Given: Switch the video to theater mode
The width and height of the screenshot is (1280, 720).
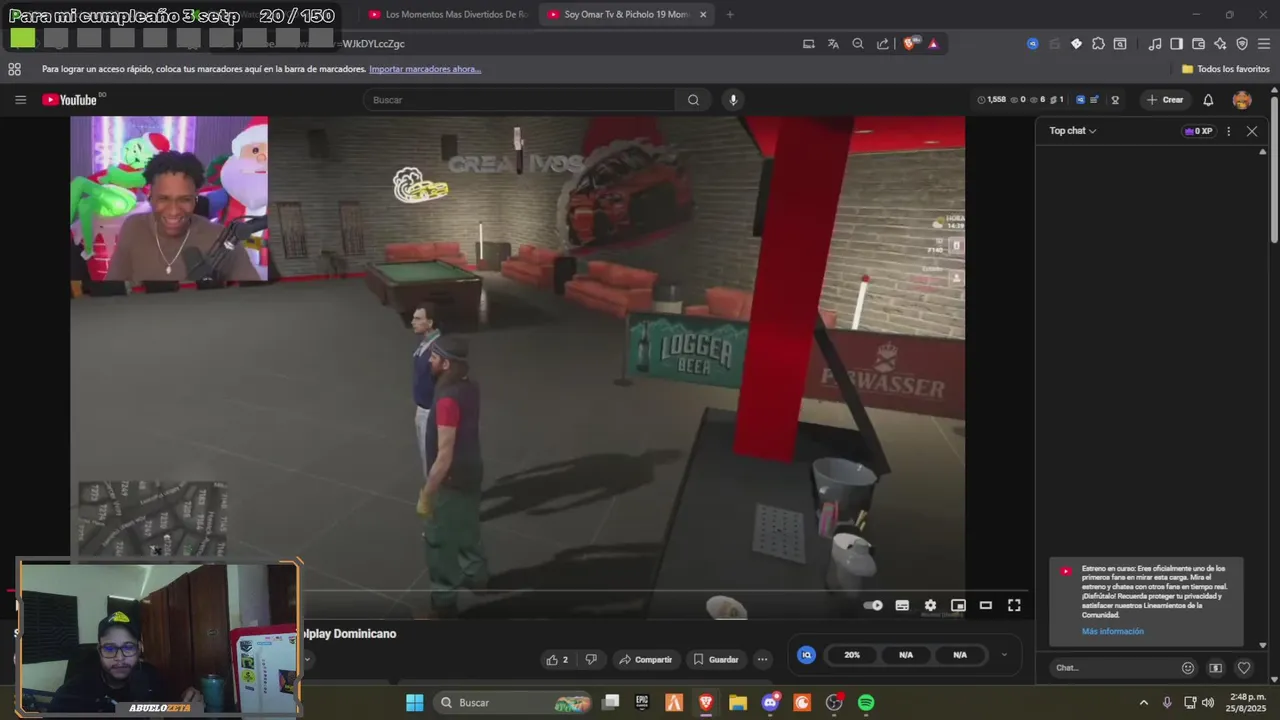Looking at the screenshot, I should [986, 605].
